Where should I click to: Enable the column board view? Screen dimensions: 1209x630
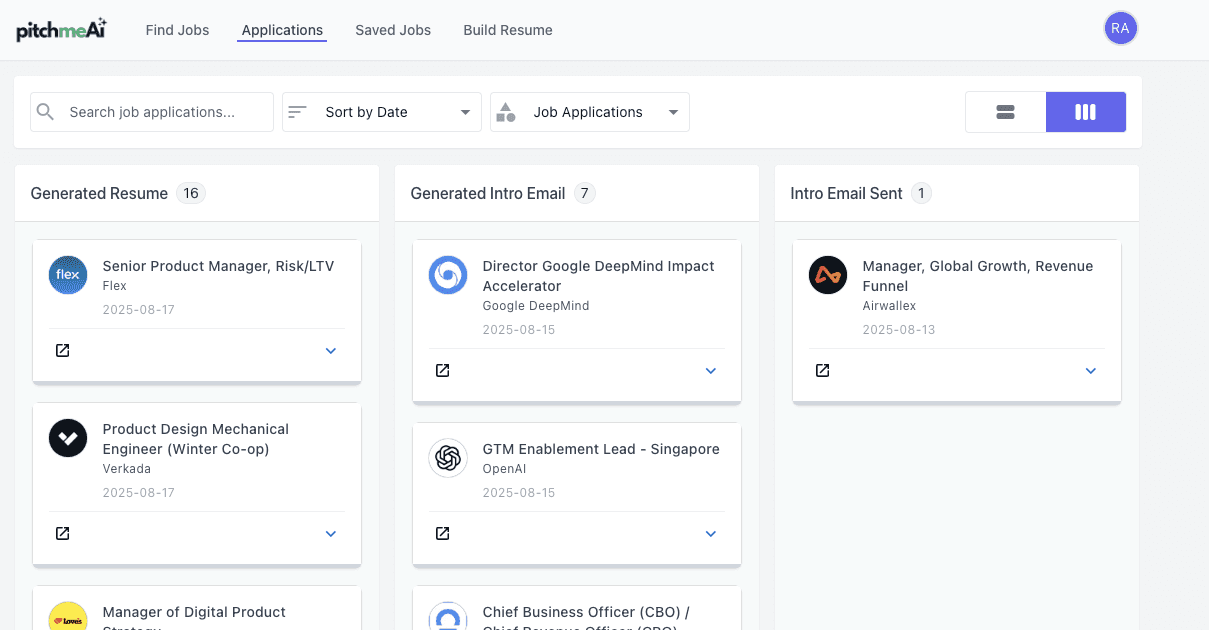click(x=1085, y=111)
